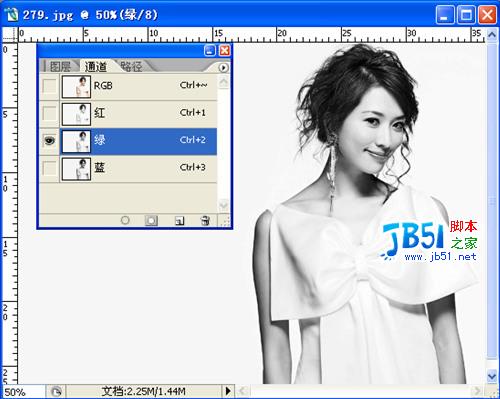Click the vertical scrollbar down arrow
This screenshot has width=500, height=399.
coord(492,376)
